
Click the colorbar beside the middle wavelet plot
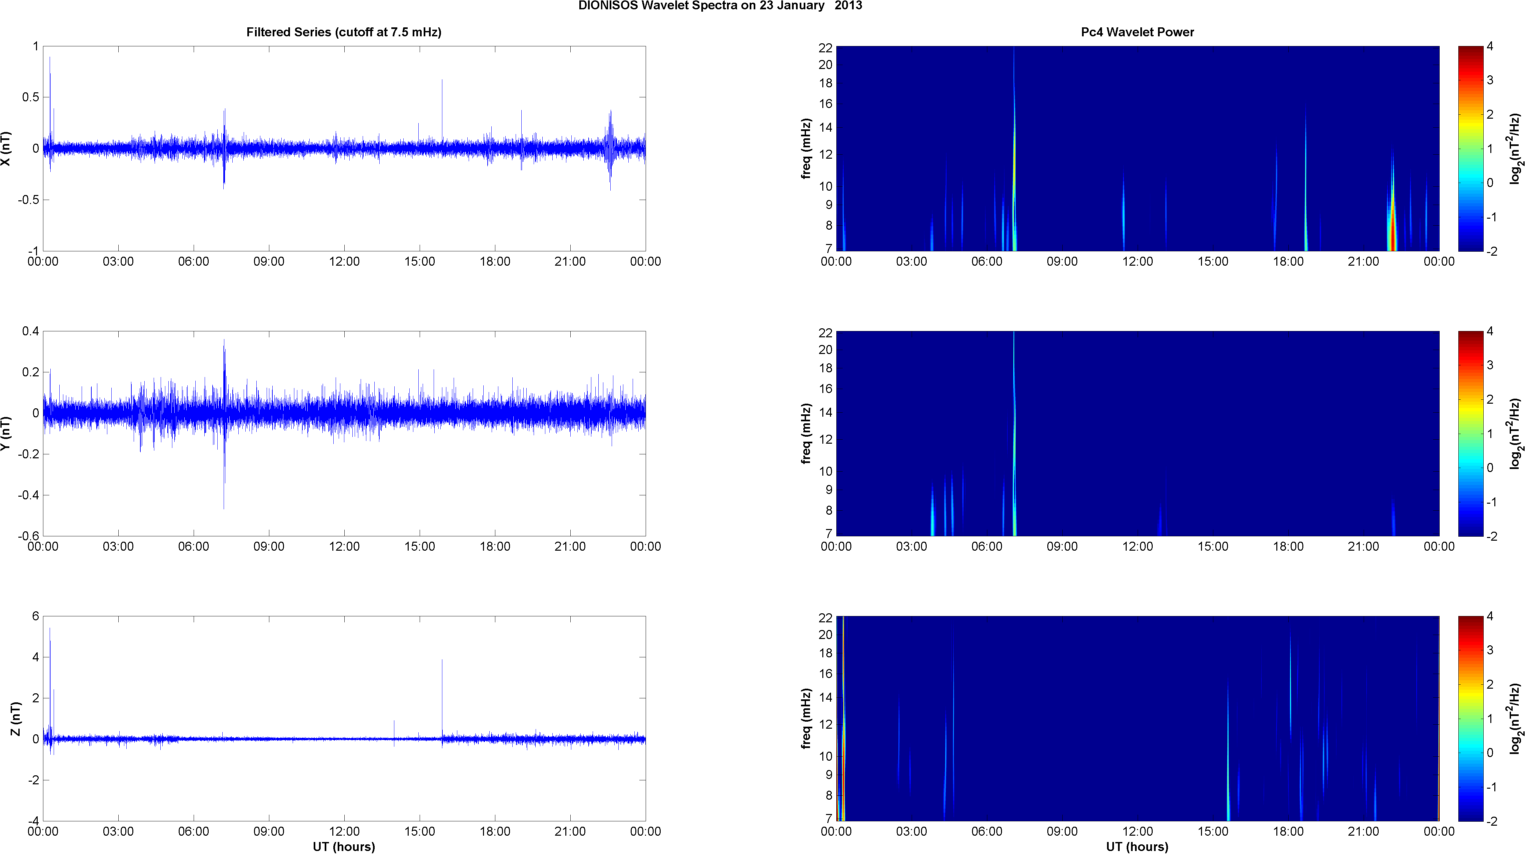click(1470, 433)
